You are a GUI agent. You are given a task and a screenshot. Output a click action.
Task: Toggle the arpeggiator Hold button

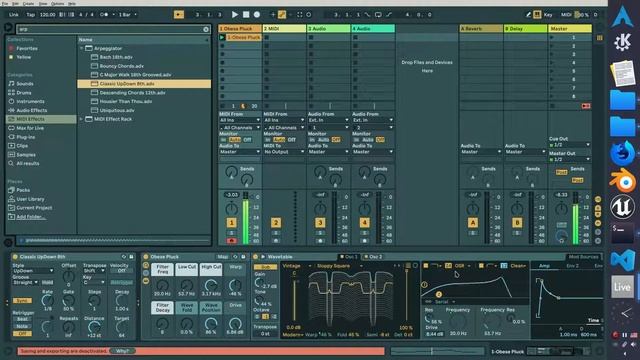click(47, 282)
